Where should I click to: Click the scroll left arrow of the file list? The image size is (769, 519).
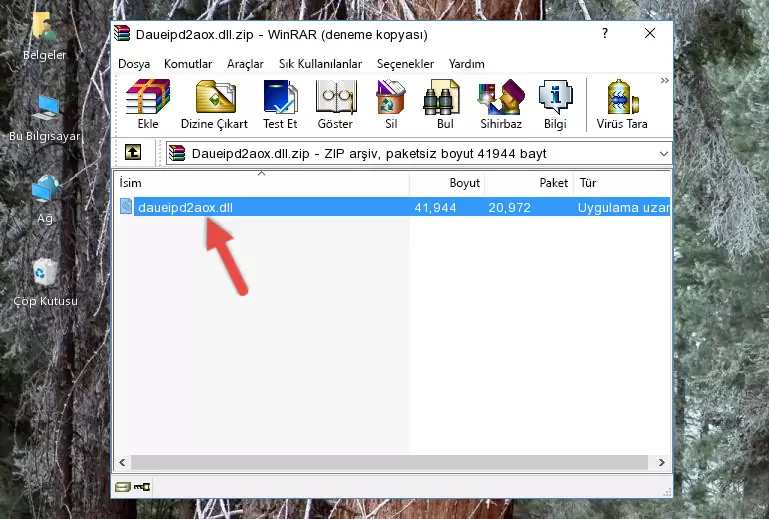[x=122, y=462]
